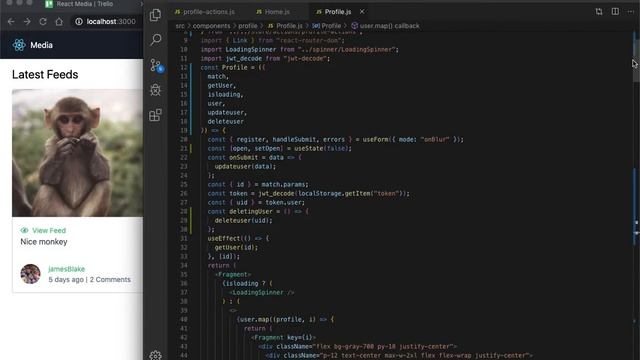Click the src breadcrumb segment

(180, 26)
